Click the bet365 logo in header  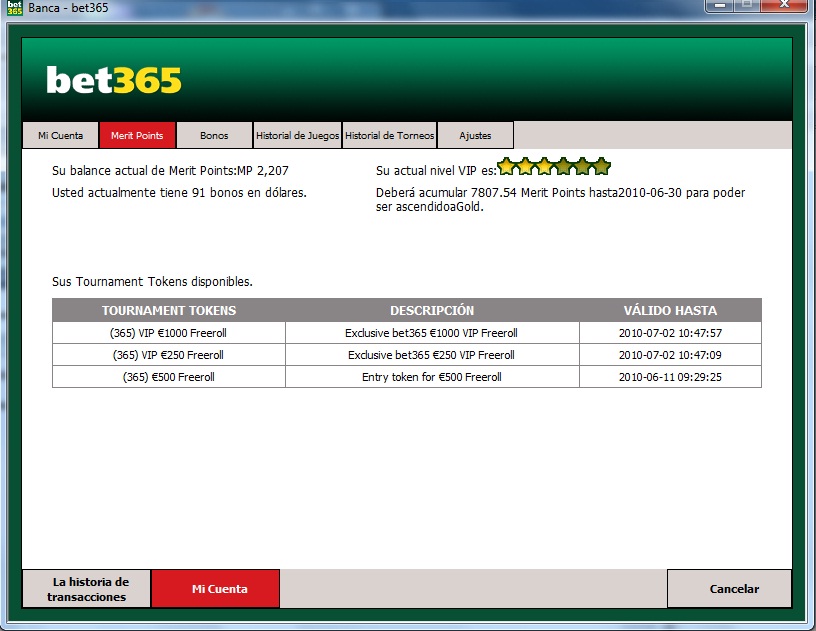coord(114,80)
